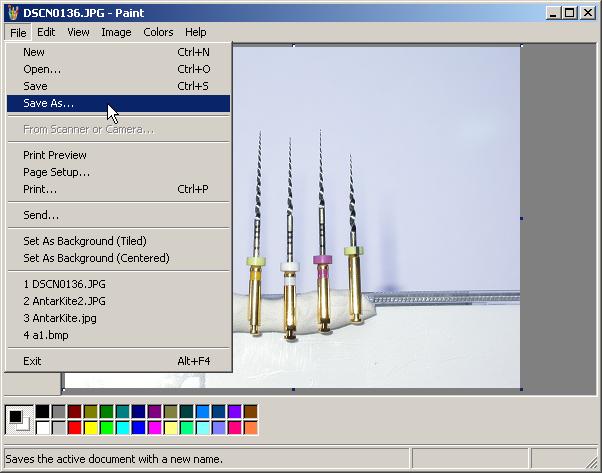
Task: Click the Paint application icon in title bar
Action: (13, 13)
